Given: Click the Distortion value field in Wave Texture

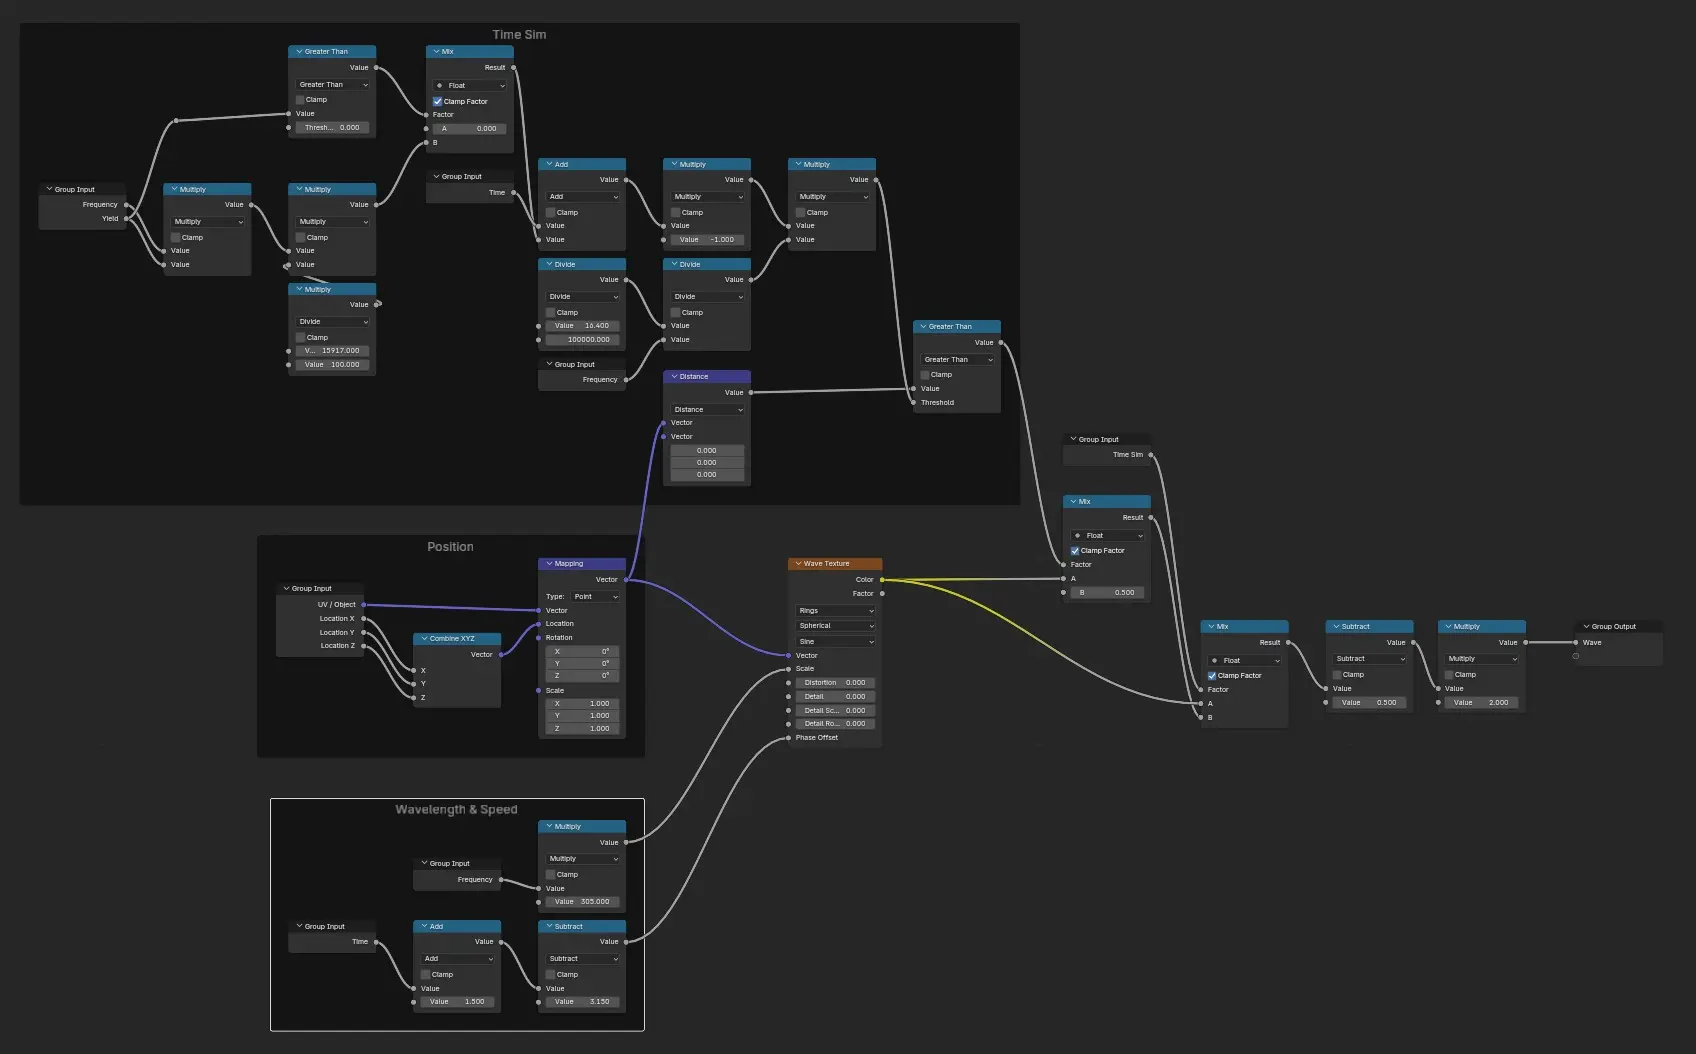Looking at the screenshot, I should tap(835, 683).
